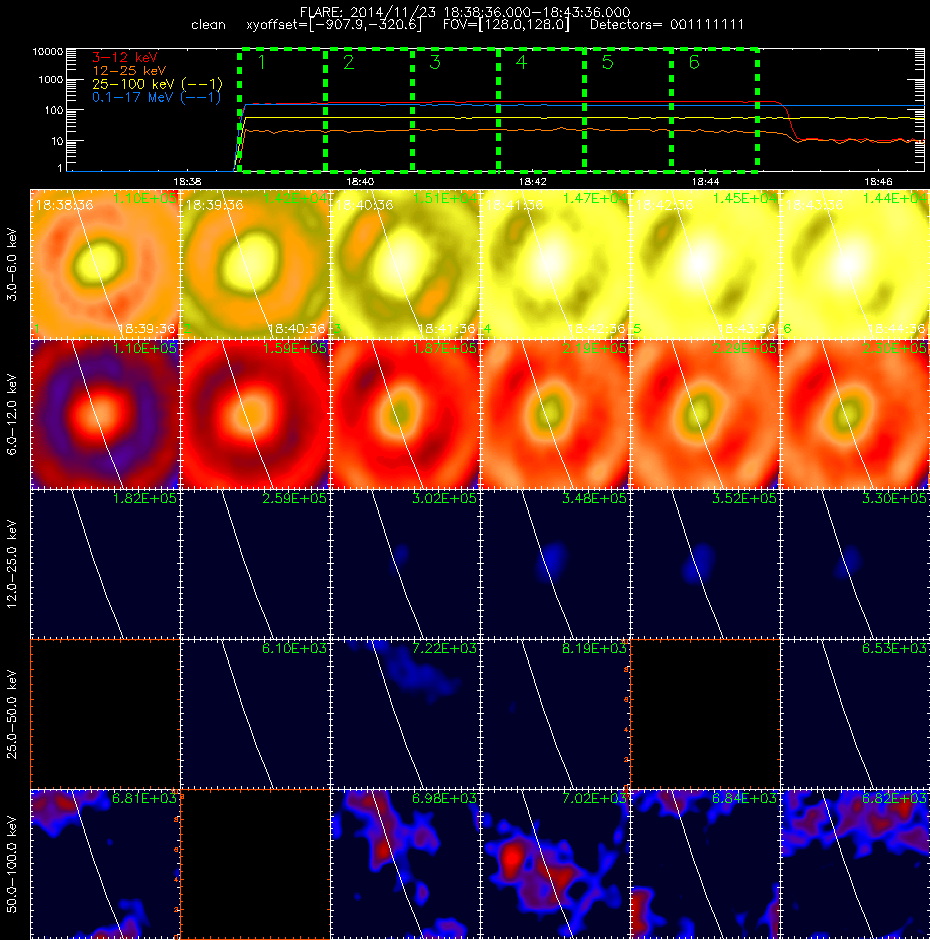Open the 12.0-25.0 keV image labeled 2.59E+05
The height and width of the screenshot is (940, 930).
(x=255, y=564)
